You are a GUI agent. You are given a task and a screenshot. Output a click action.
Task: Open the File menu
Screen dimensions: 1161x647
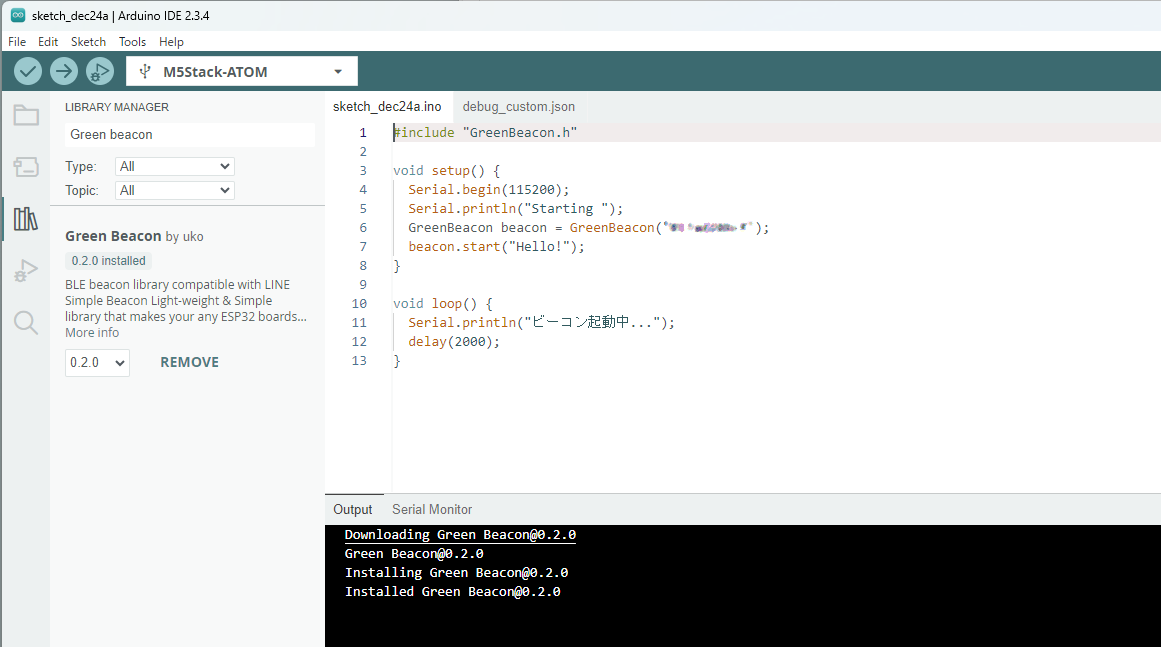pos(17,41)
